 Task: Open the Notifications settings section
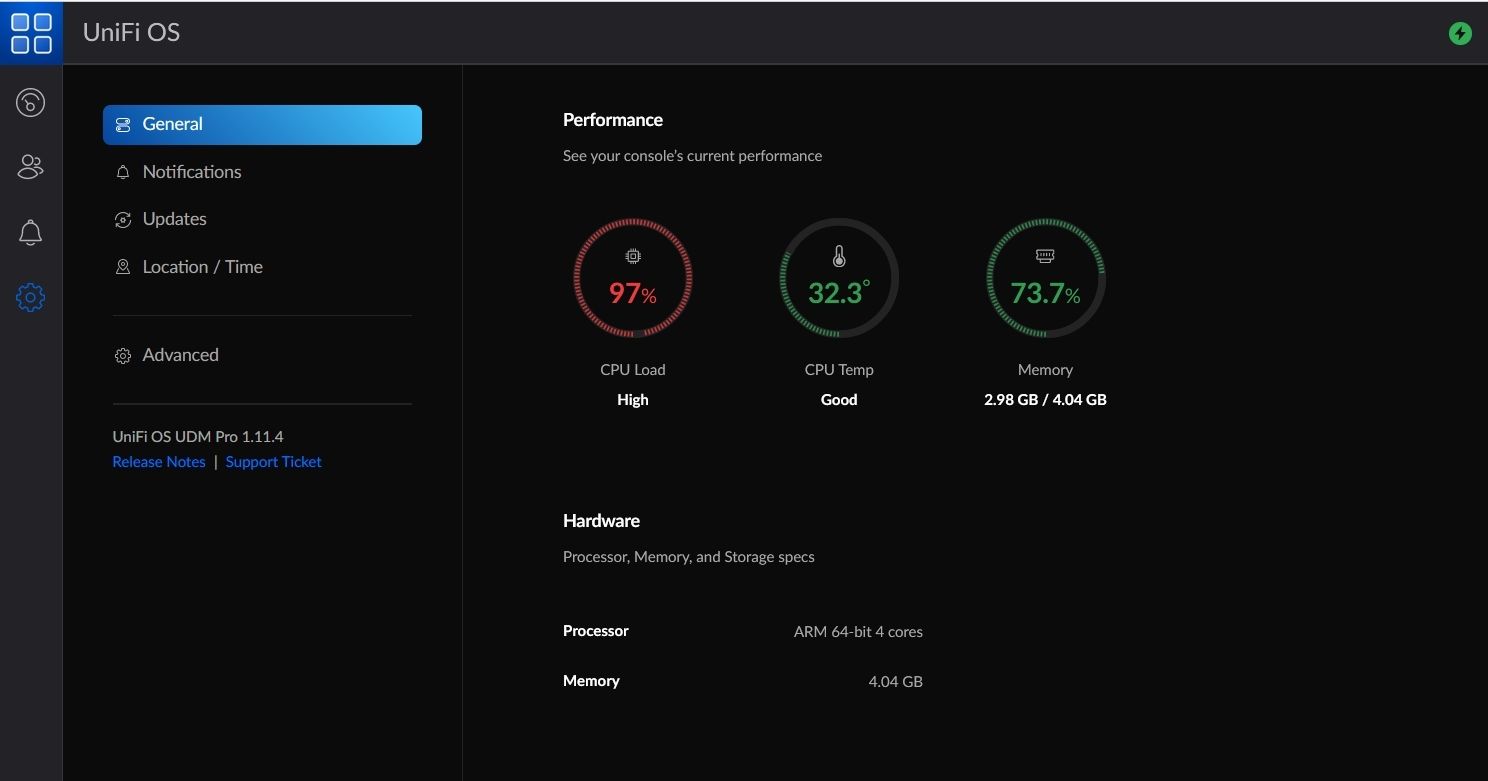point(192,172)
